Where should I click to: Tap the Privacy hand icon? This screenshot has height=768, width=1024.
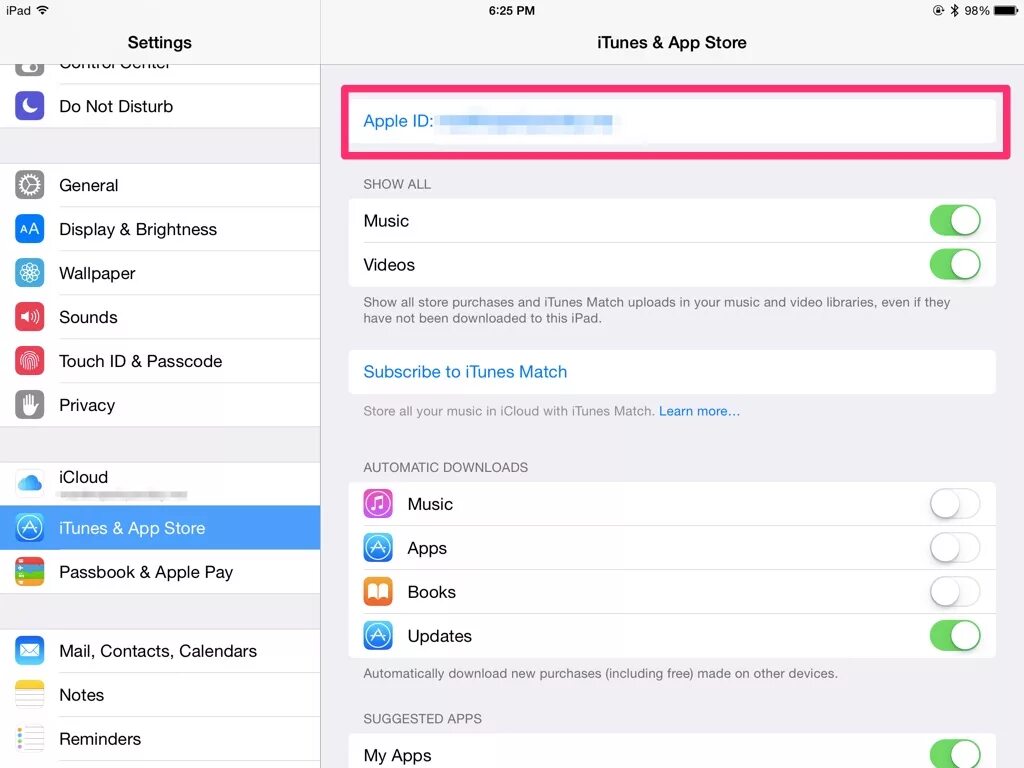click(x=29, y=405)
